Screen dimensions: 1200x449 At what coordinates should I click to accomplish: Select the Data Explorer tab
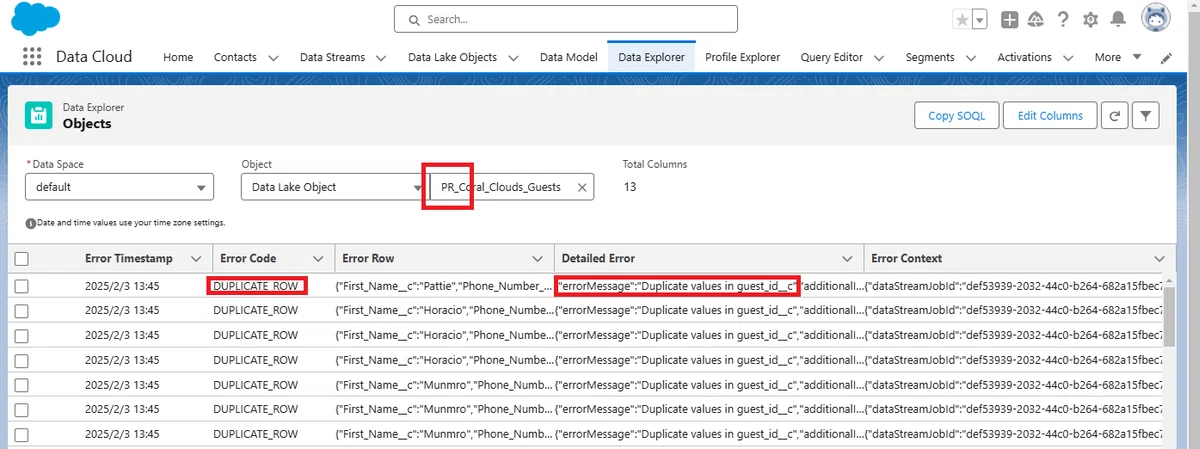(651, 57)
